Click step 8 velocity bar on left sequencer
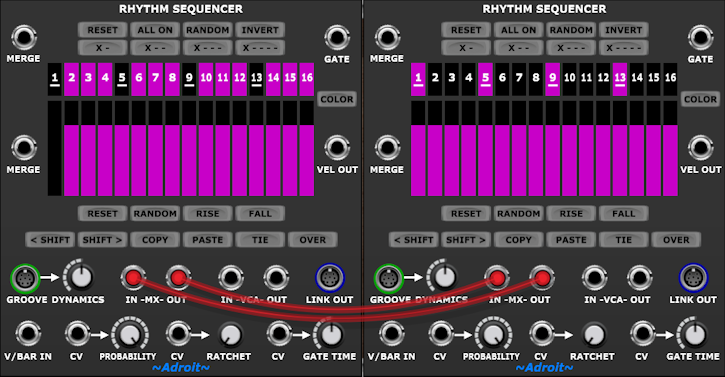The width and height of the screenshot is (725, 377). point(172,148)
